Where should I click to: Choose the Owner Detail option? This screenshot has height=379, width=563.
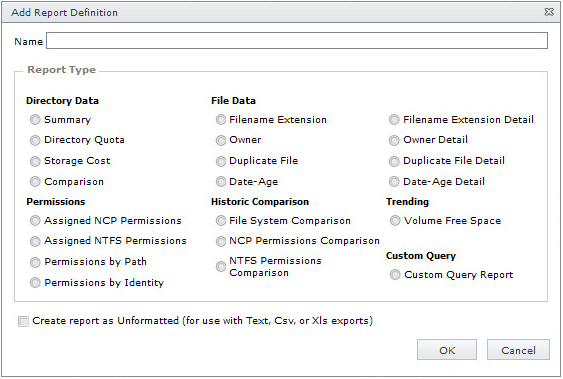[x=394, y=140]
